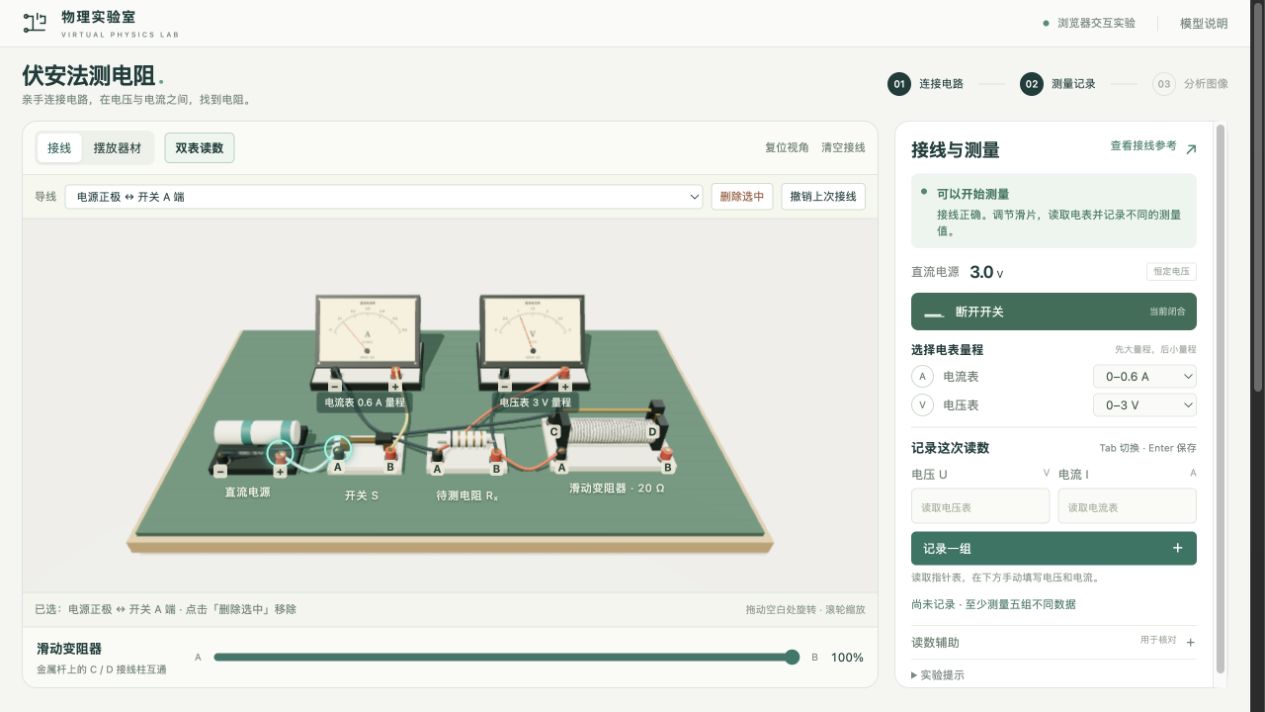Viewport: 1265px width, 712px height.
Task: Go to step 01 连接电路
Action: (x=926, y=84)
